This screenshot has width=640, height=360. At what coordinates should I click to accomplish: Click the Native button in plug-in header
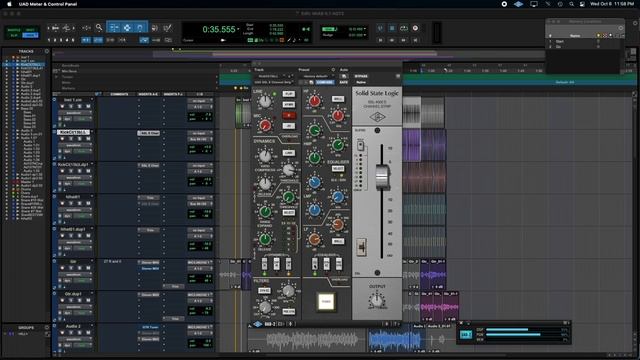[x=361, y=82]
